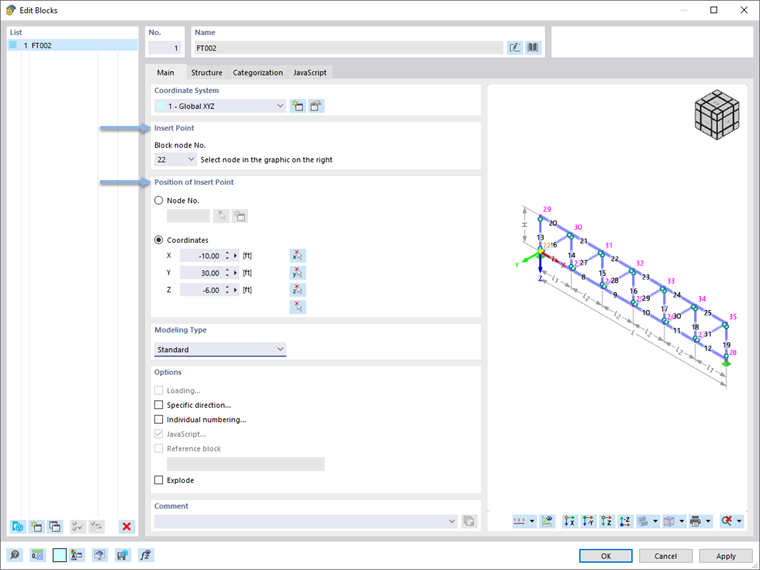The image size is (760, 570).
Task: Click the OK button
Action: pos(606,556)
